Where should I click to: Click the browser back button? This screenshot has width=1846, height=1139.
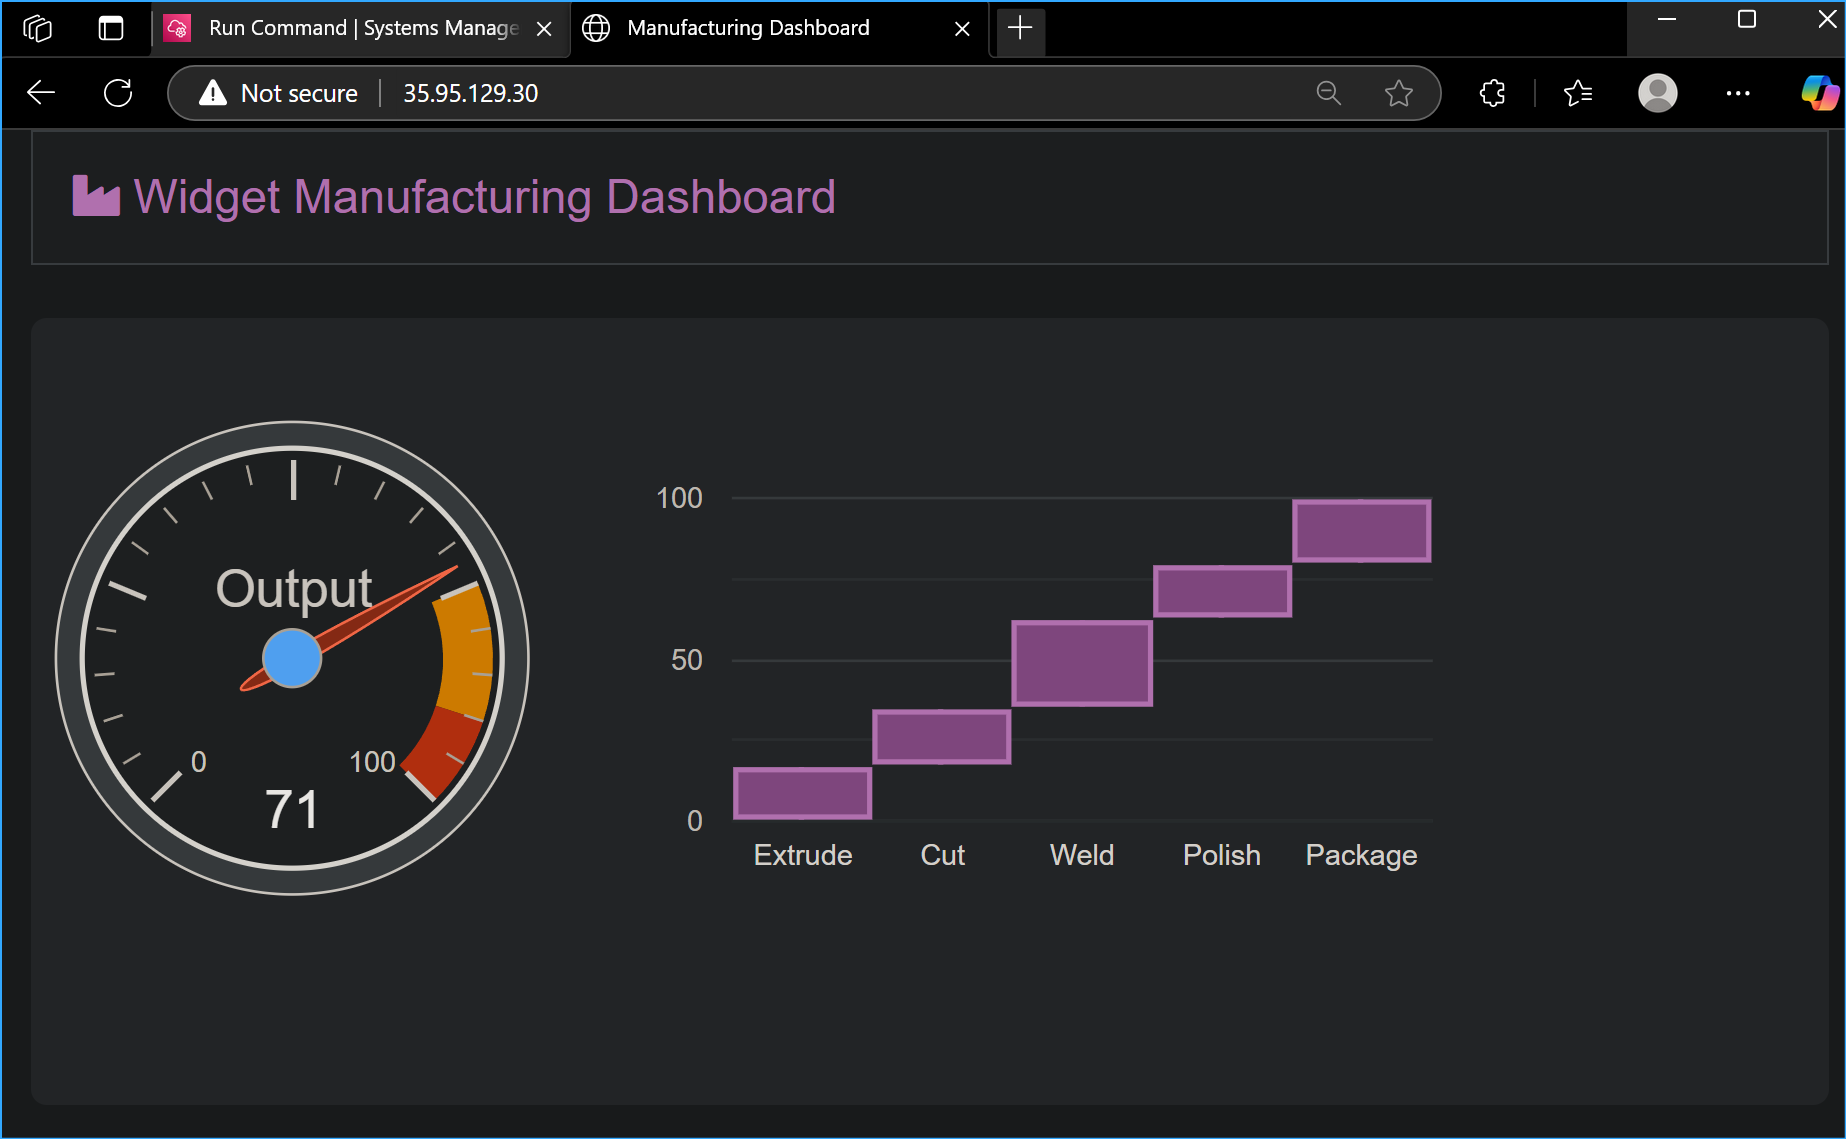40,92
